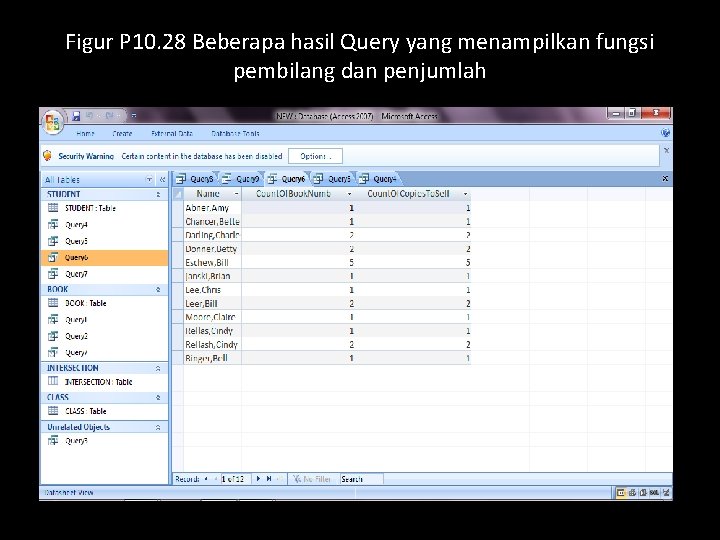This screenshot has width=720, height=540.
Task: Open the All Tables navigation dropdown
Action: [x=149, y=180]
